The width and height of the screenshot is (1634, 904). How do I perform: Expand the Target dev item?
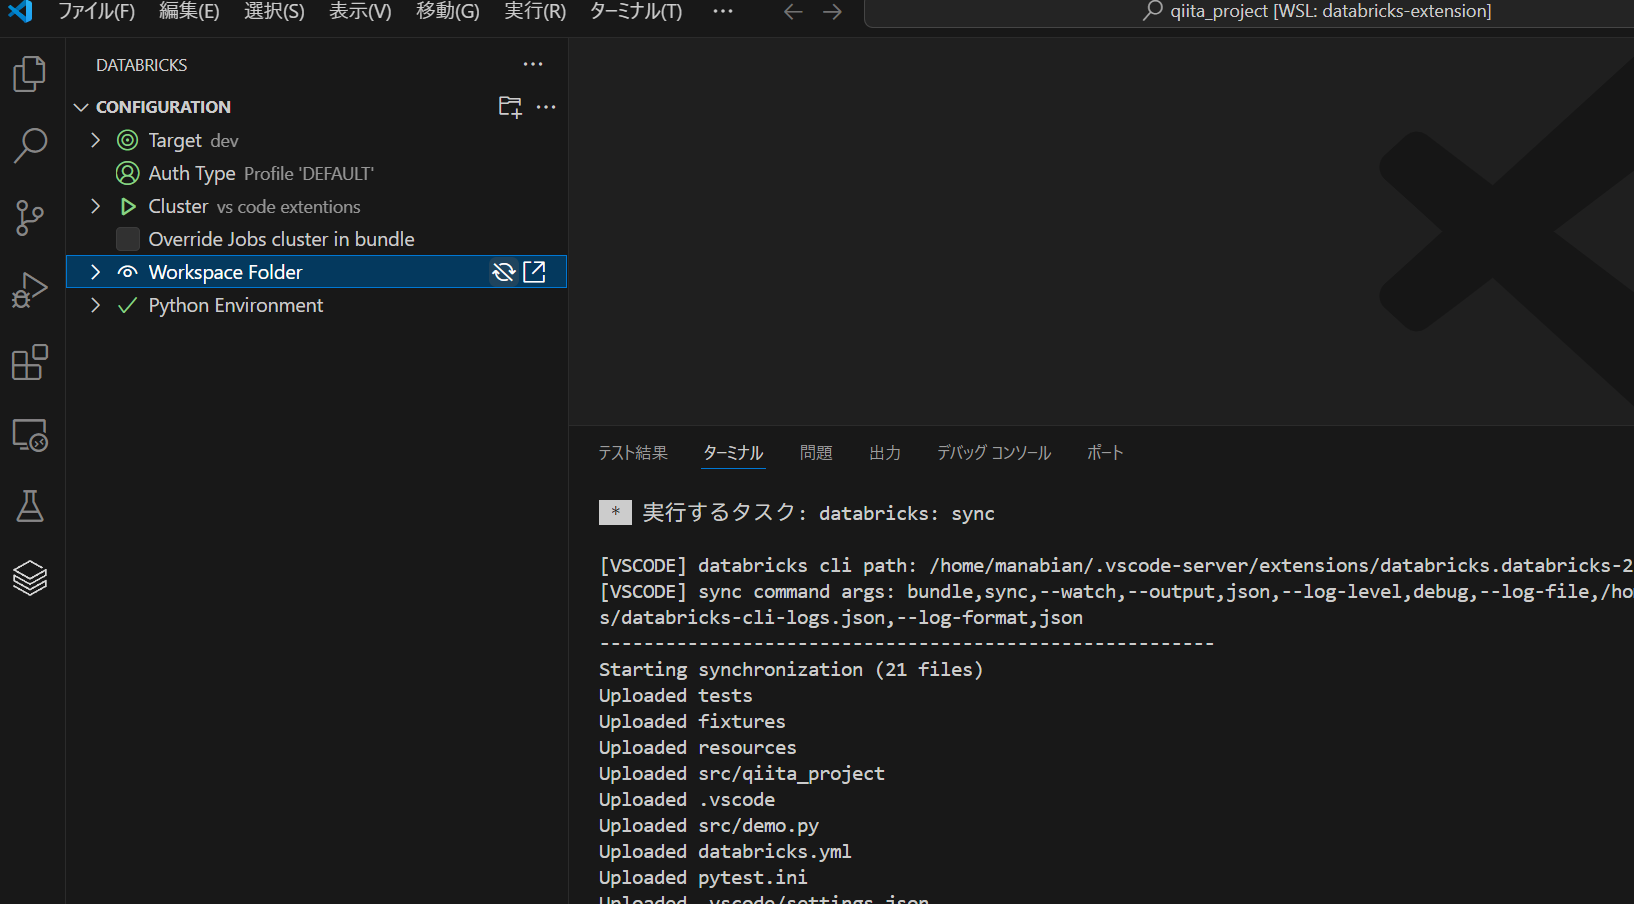(x=95, y=140)
